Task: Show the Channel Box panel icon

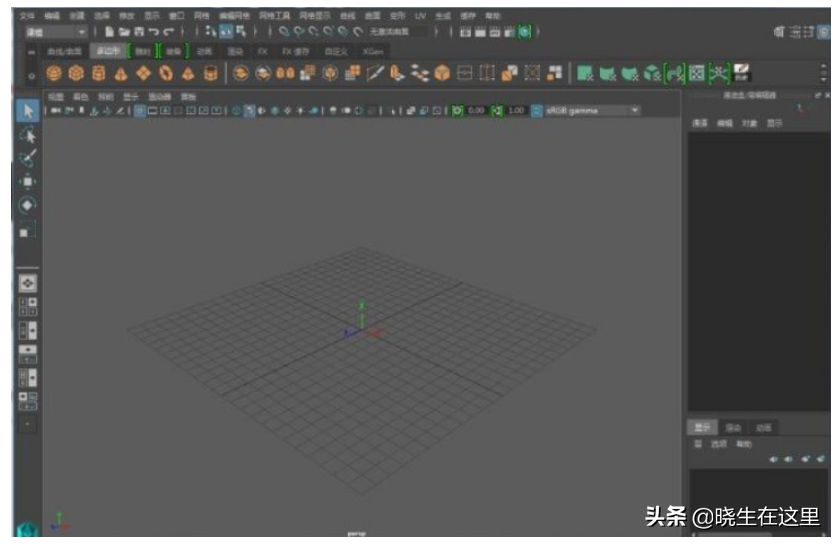Action: pyautogui.click(x=825, y=32)
